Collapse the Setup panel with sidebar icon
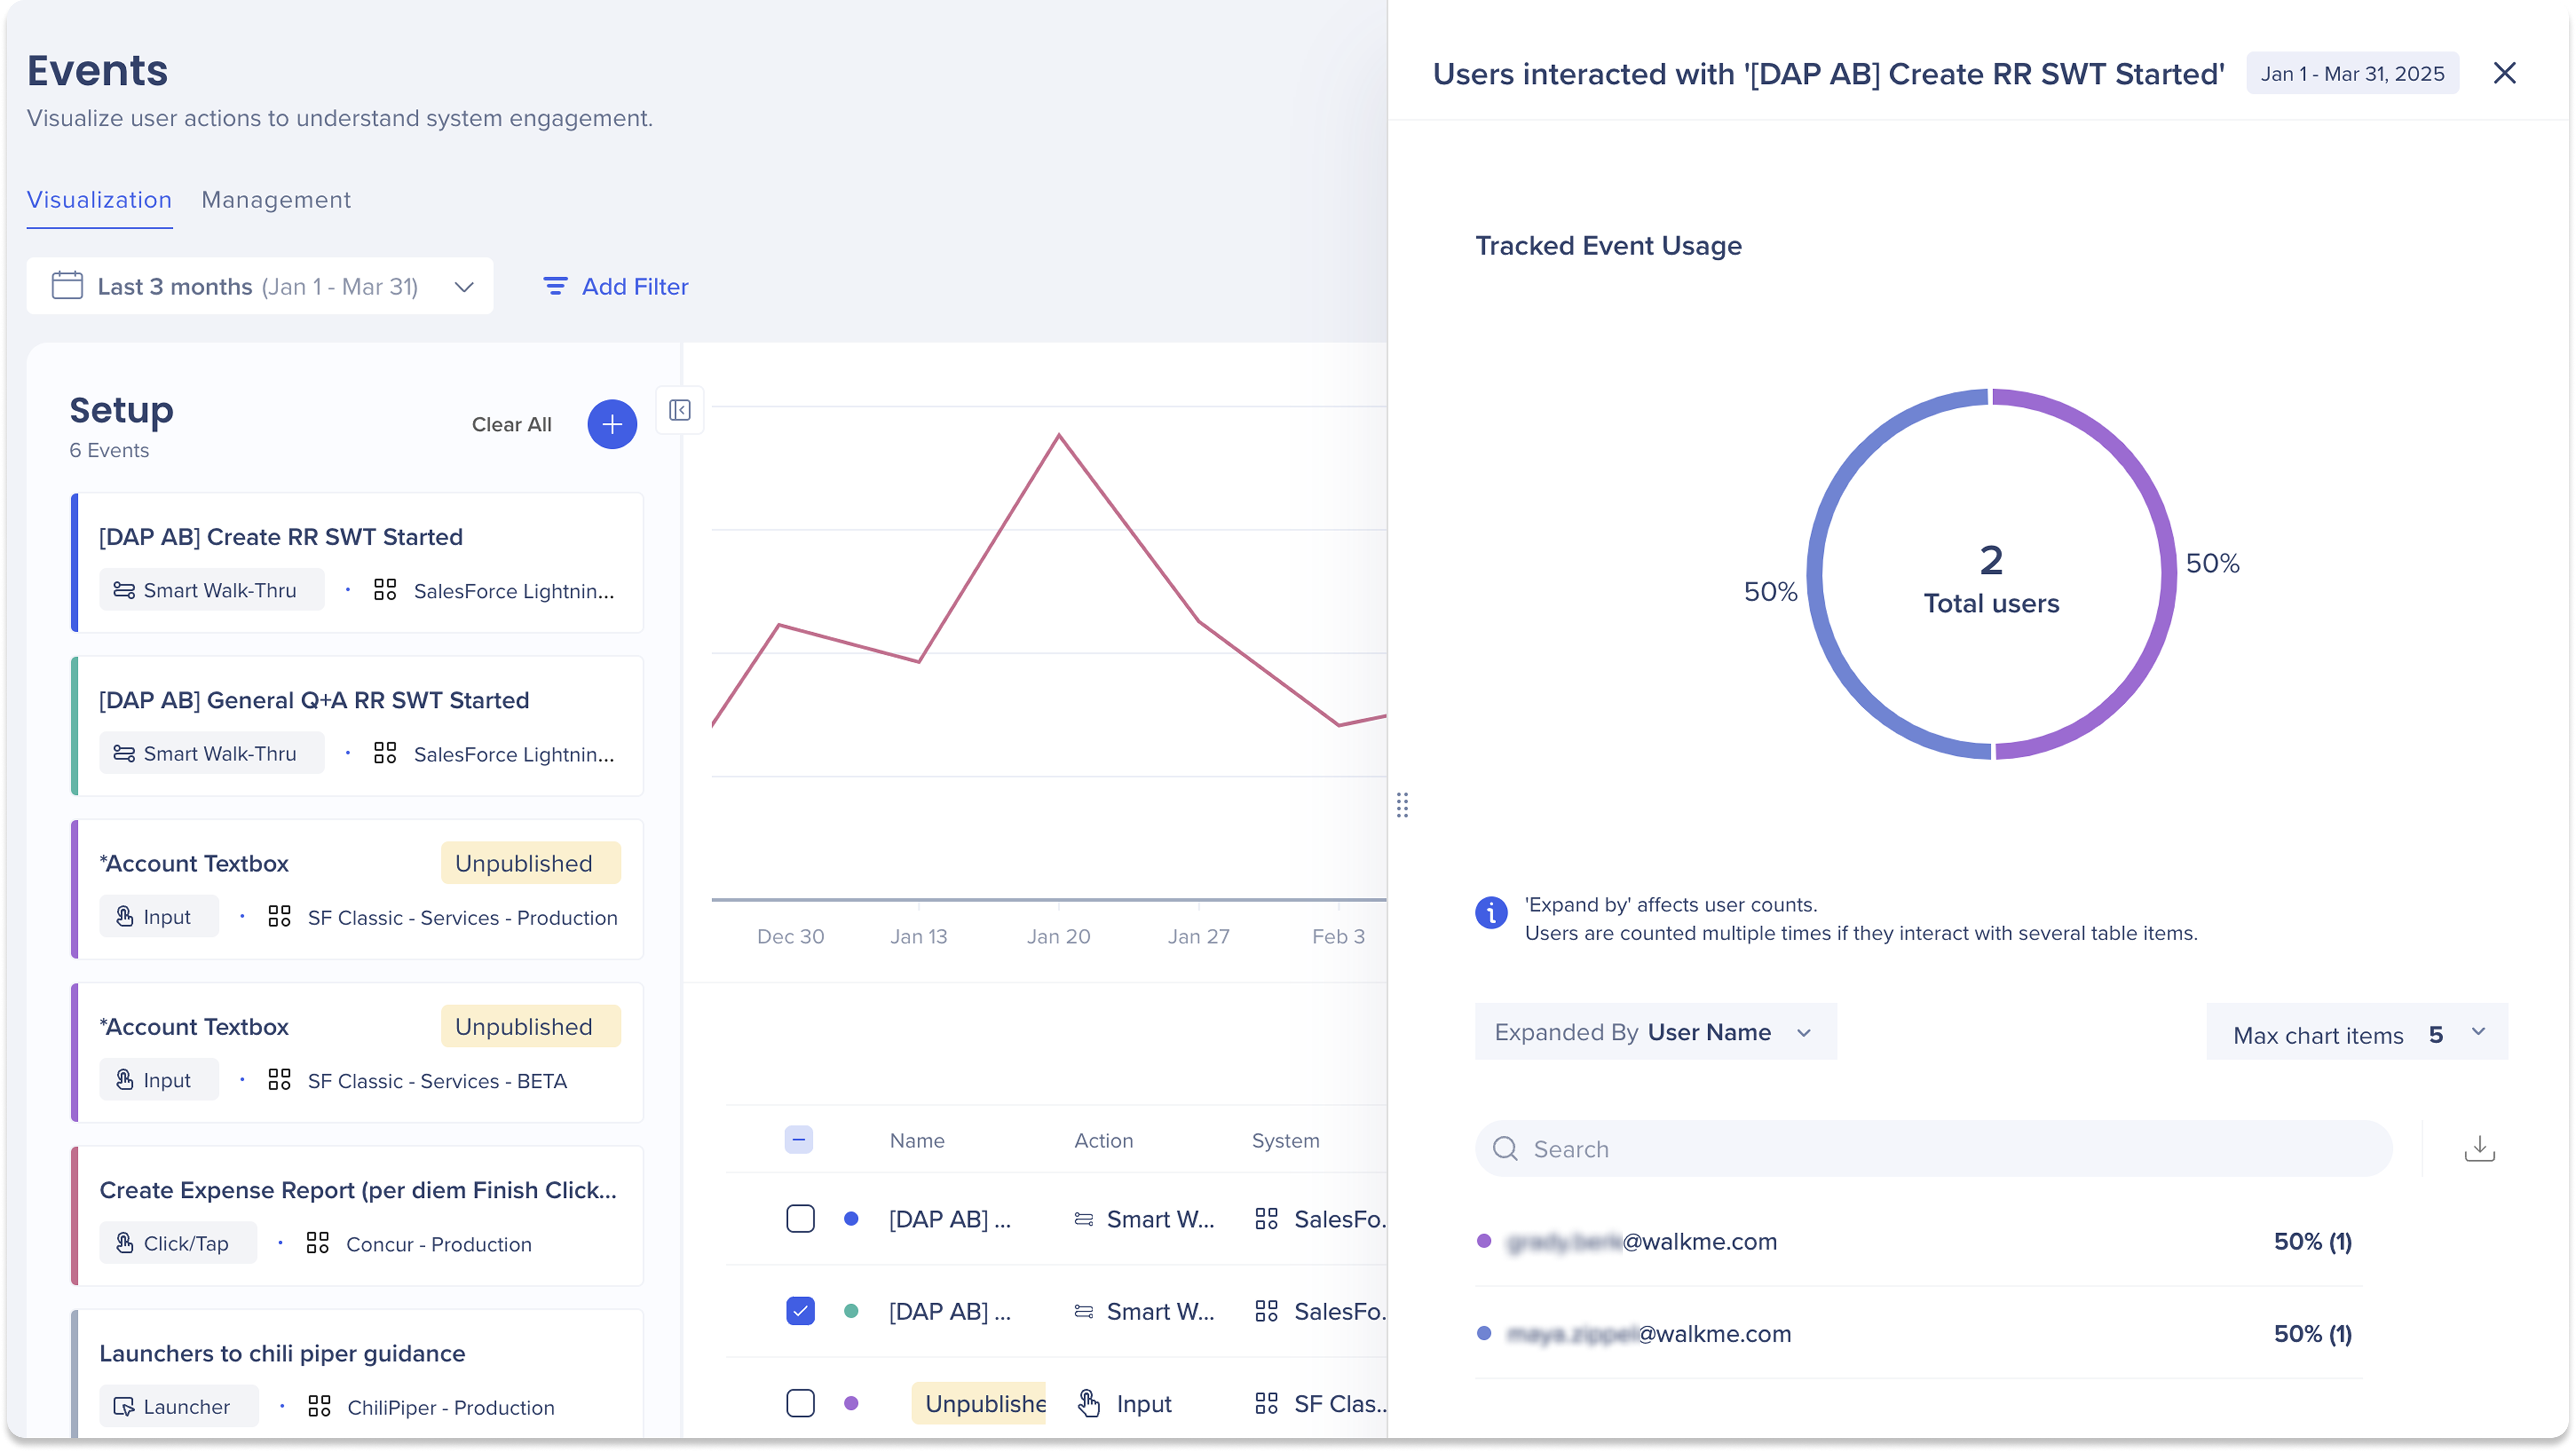This screenshot has width=2576, height=1452. coord(680,410)
